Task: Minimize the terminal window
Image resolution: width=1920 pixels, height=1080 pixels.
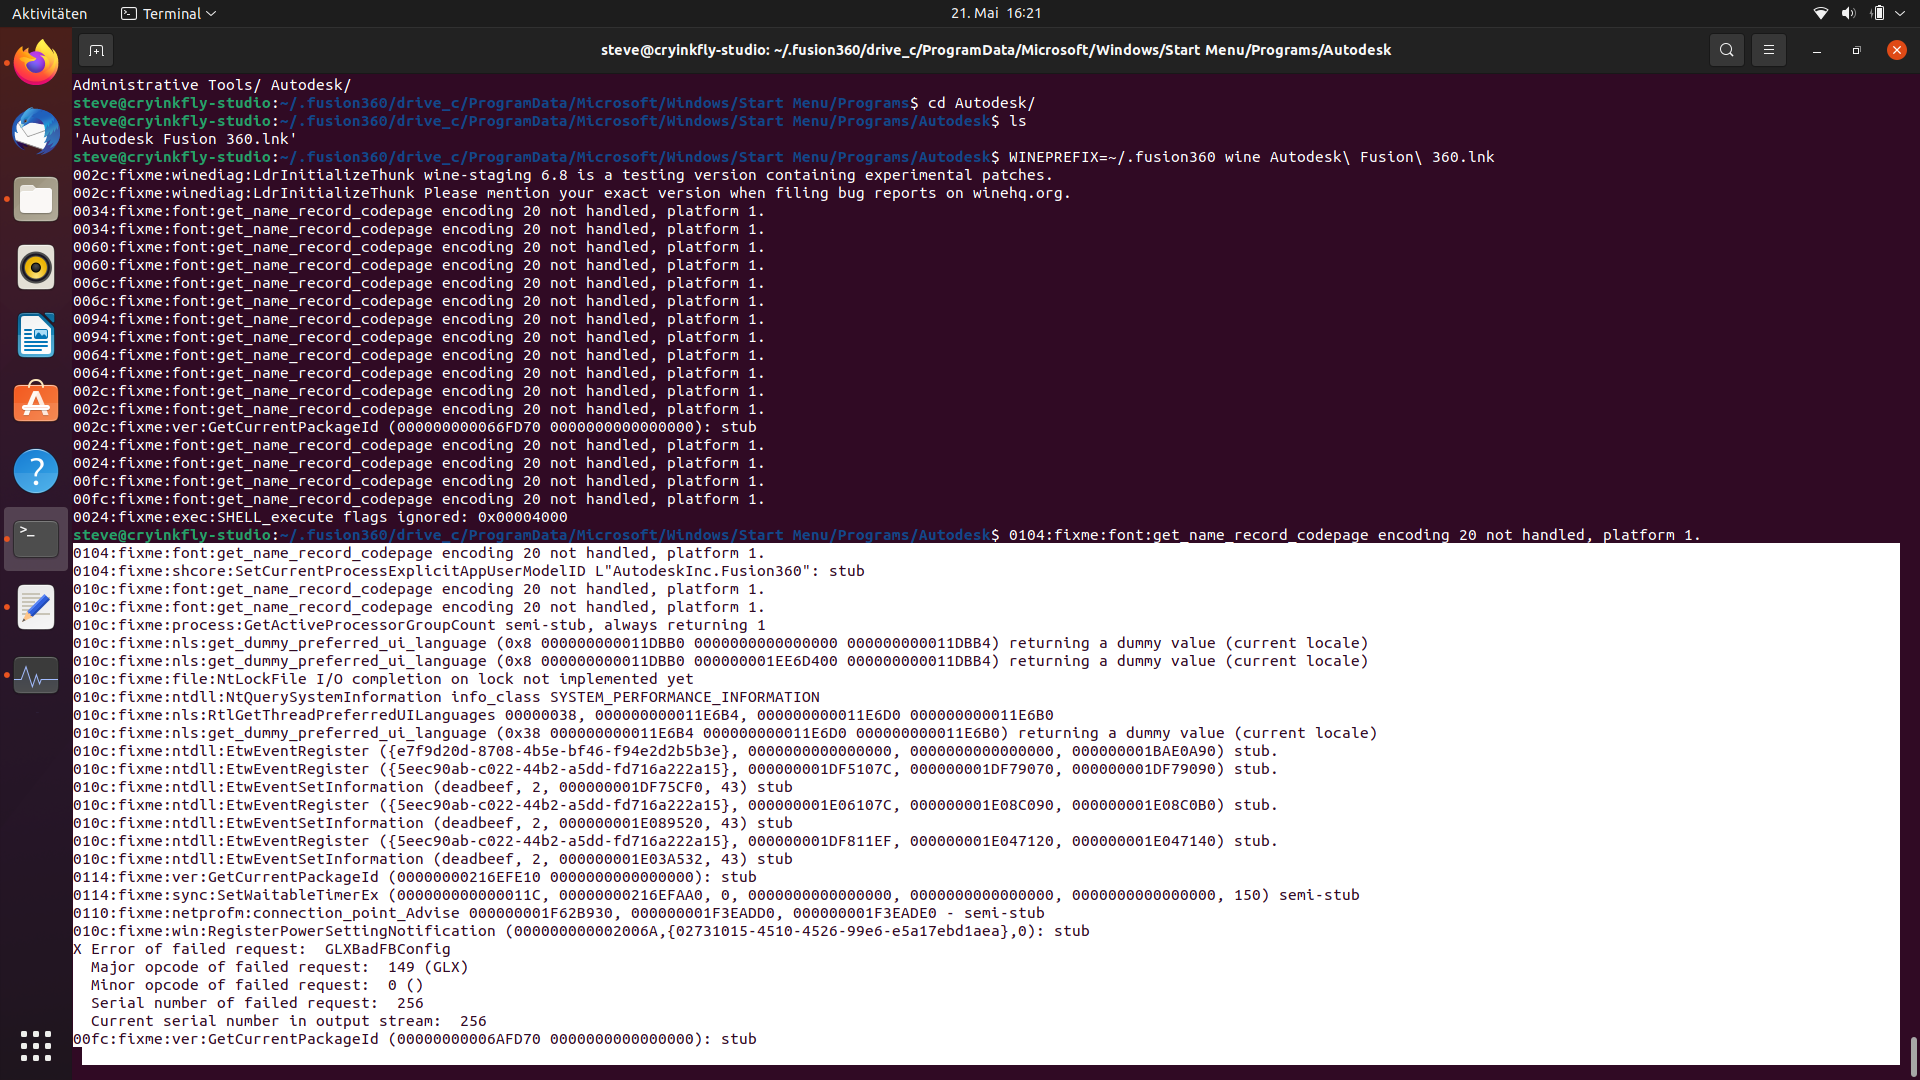Action: tap(1816, 50)
